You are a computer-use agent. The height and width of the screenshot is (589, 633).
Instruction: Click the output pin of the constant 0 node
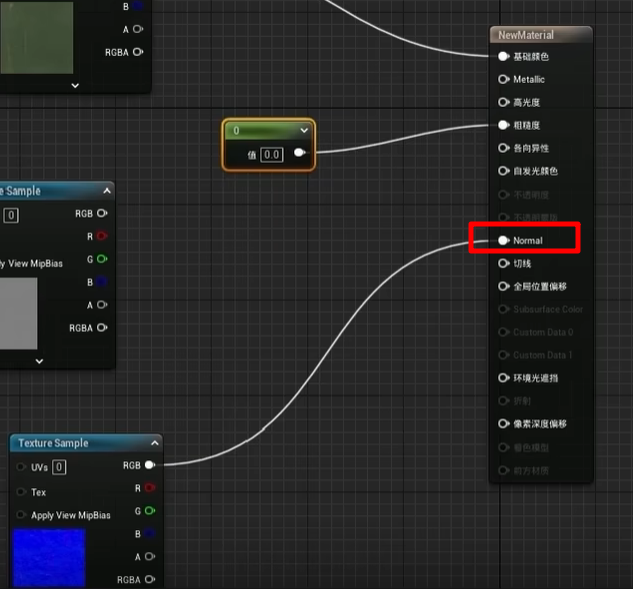click(x=300, y=153)
